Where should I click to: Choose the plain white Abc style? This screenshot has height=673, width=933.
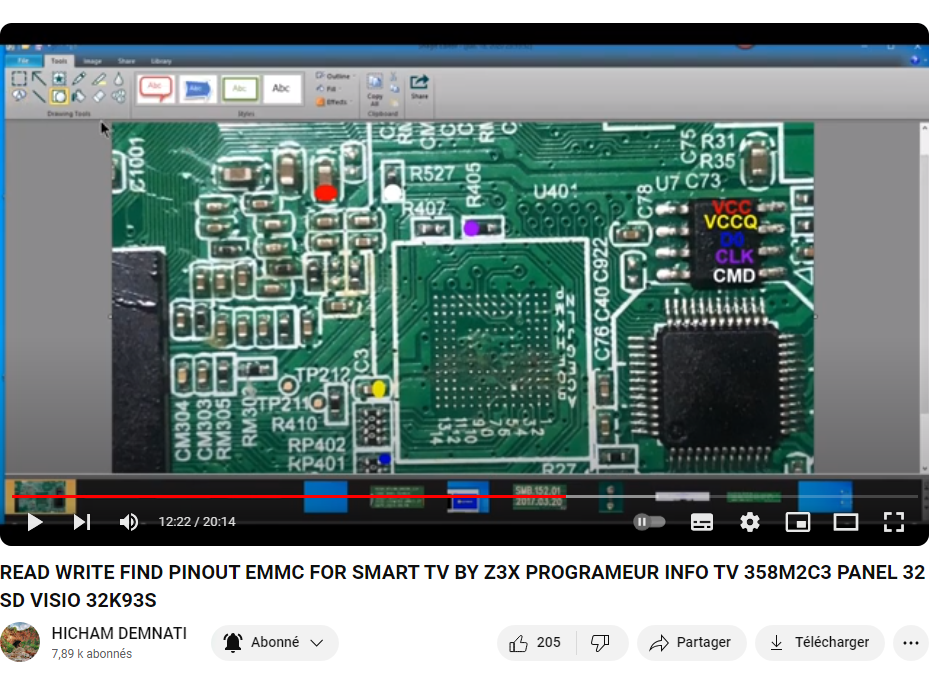tap(281, 89)
